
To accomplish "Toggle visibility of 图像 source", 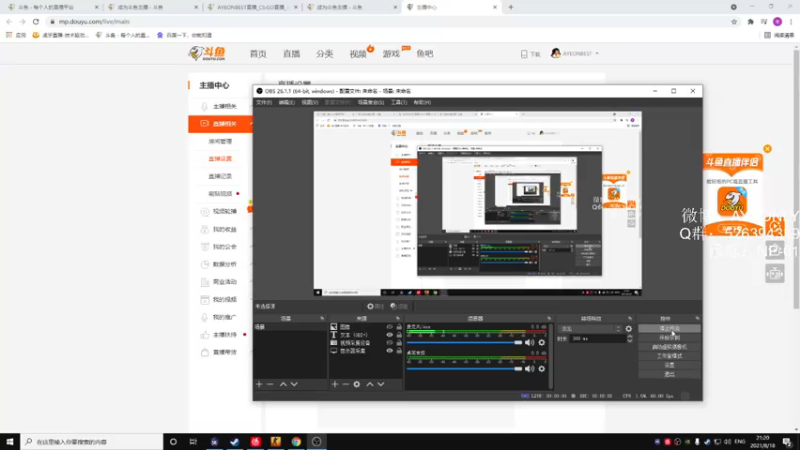I will pos(390,327).
